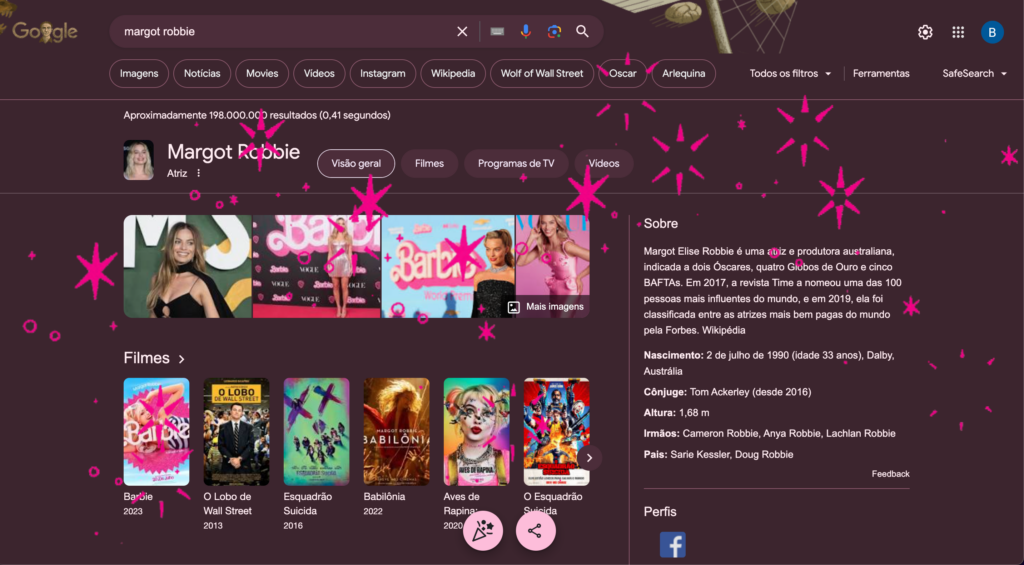Expand the Todos os filtros dropdown
The width and height of the screenshot is (1024, 565).
790,74
